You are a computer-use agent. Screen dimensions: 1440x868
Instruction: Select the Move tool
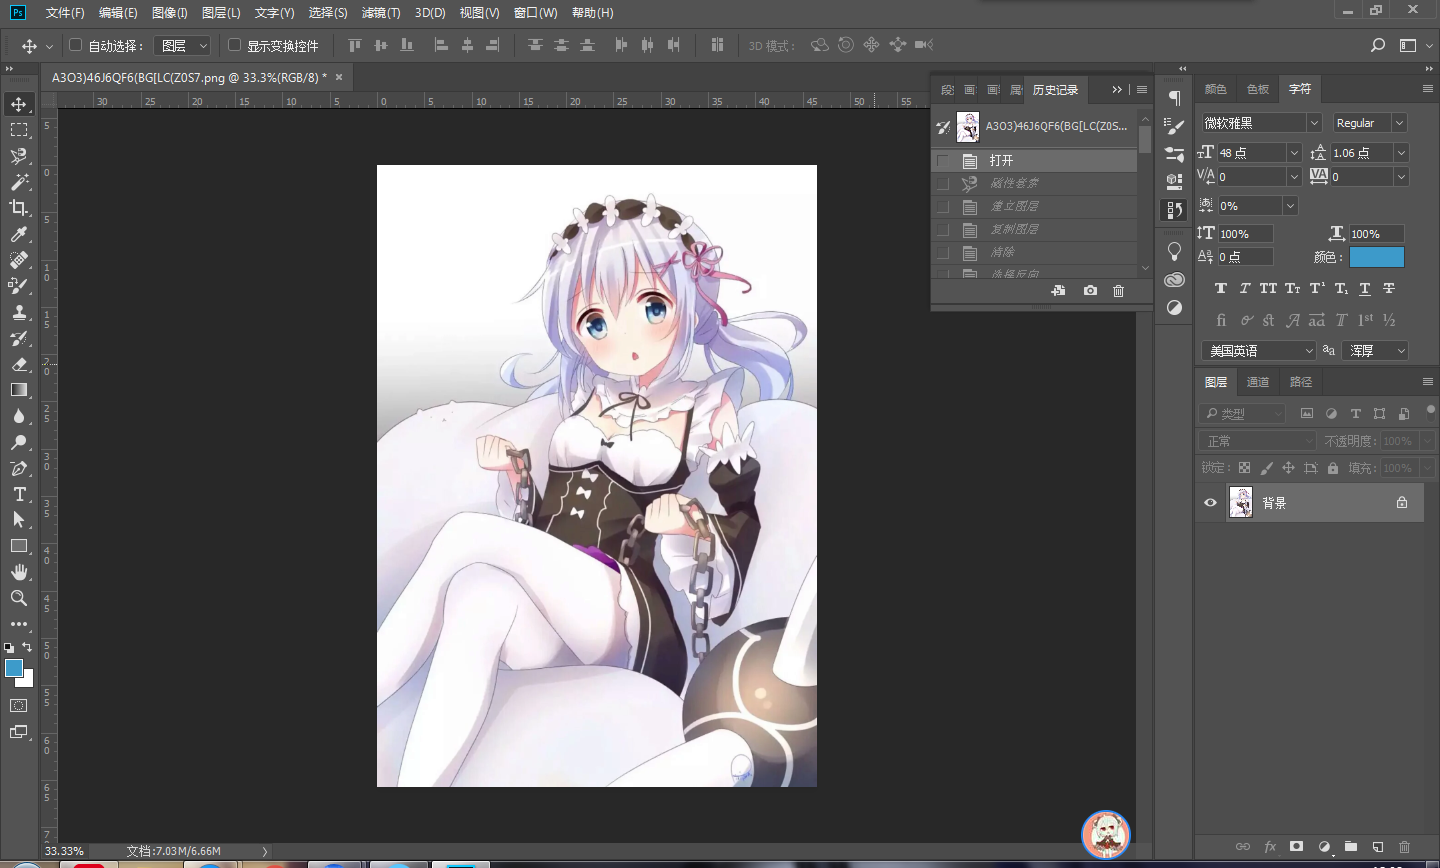(19, 104)
